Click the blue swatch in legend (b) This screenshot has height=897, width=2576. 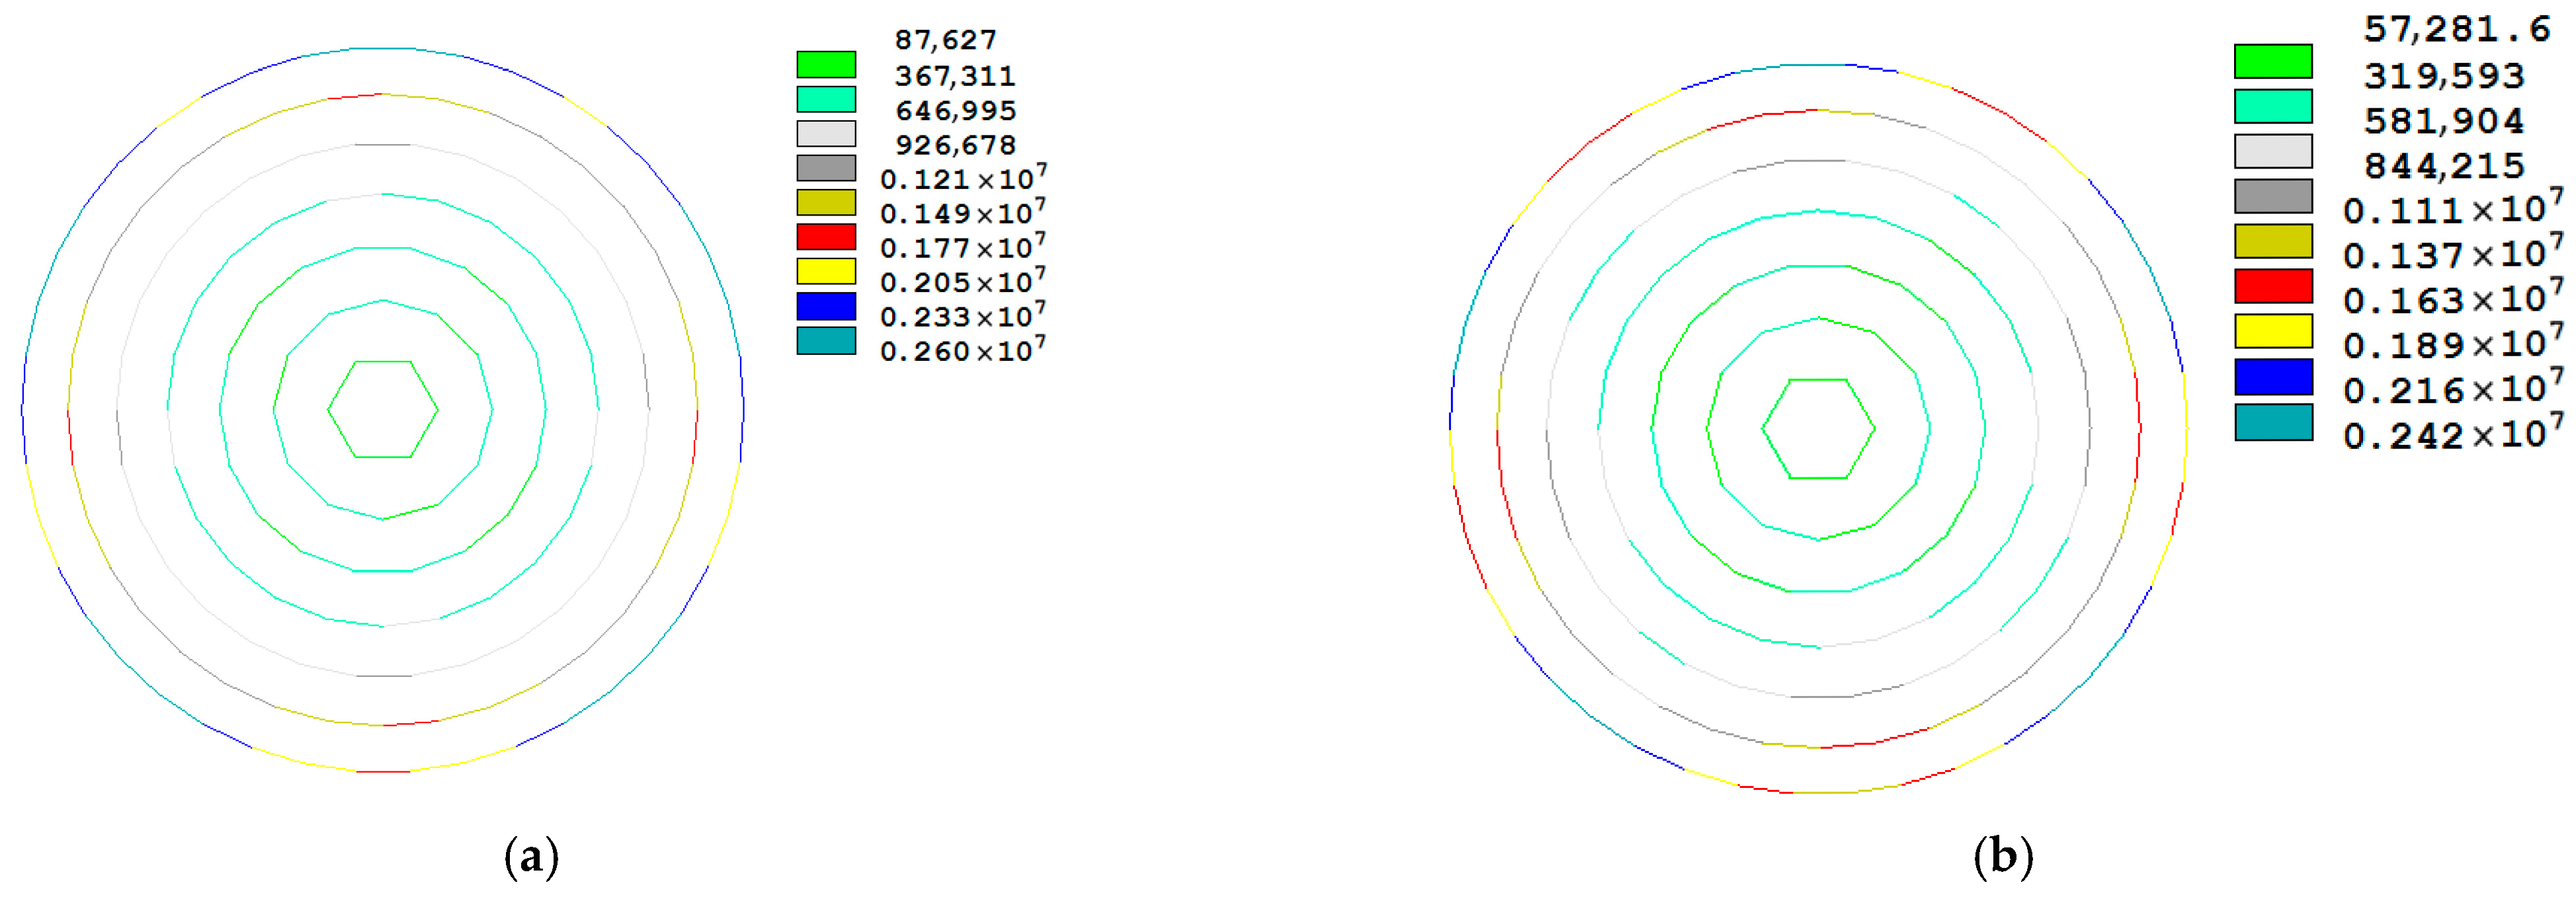coord(2273,377)
